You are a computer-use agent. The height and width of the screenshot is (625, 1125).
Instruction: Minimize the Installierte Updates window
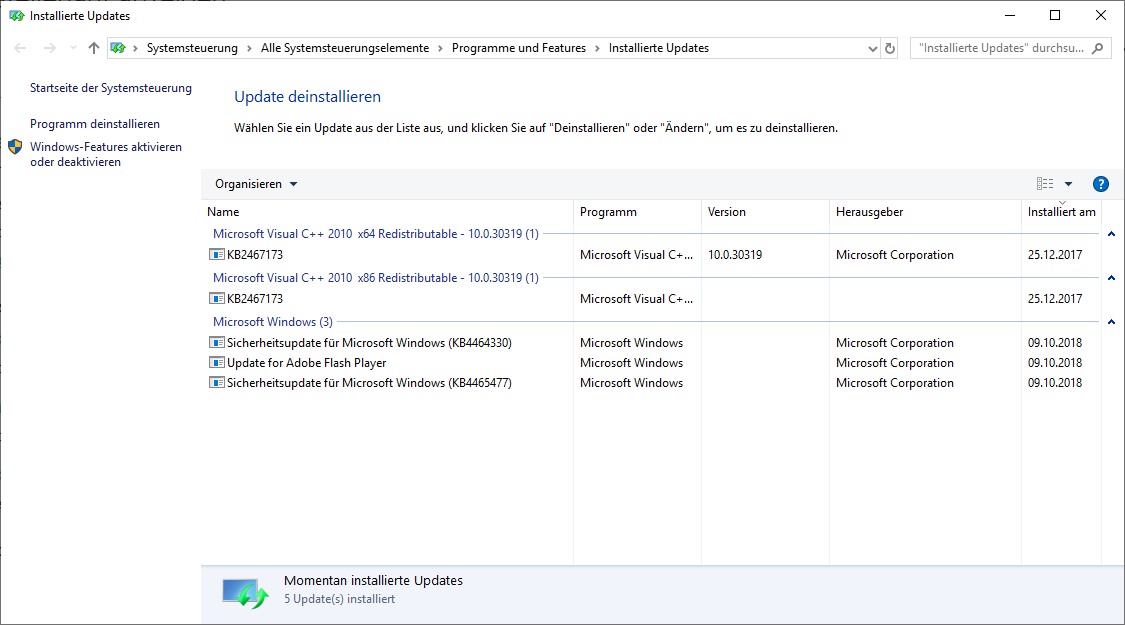(1010, 15)
